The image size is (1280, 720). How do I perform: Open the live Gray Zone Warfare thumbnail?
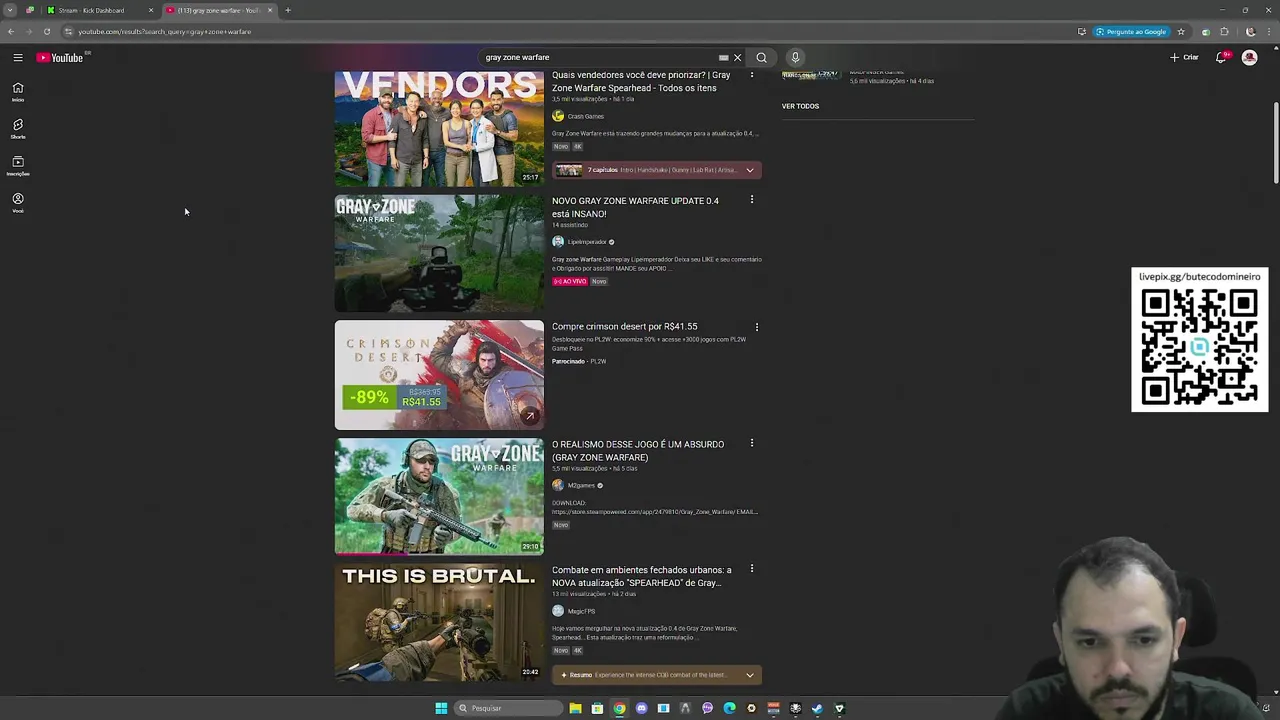(439, 253)
